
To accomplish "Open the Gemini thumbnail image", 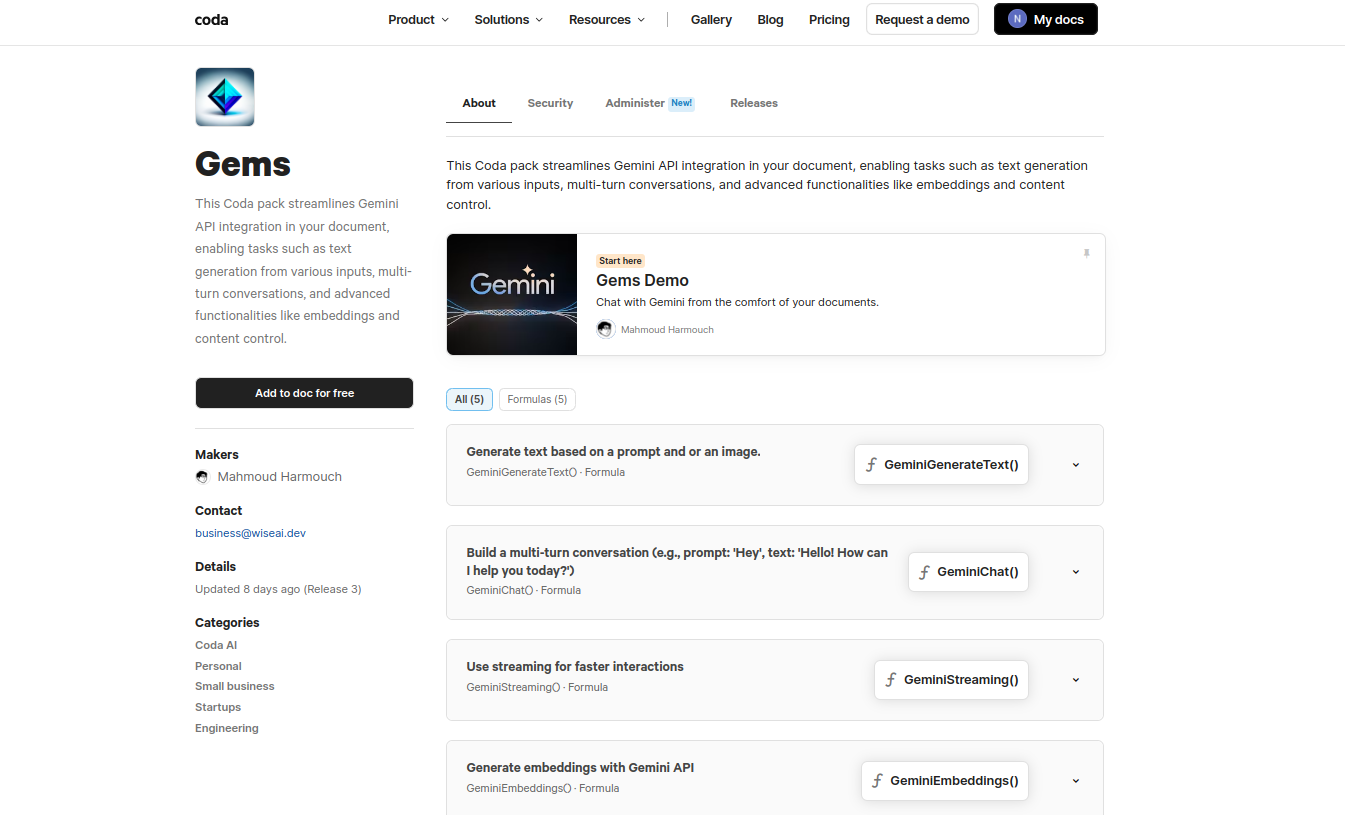I will (x=512, y=294).
